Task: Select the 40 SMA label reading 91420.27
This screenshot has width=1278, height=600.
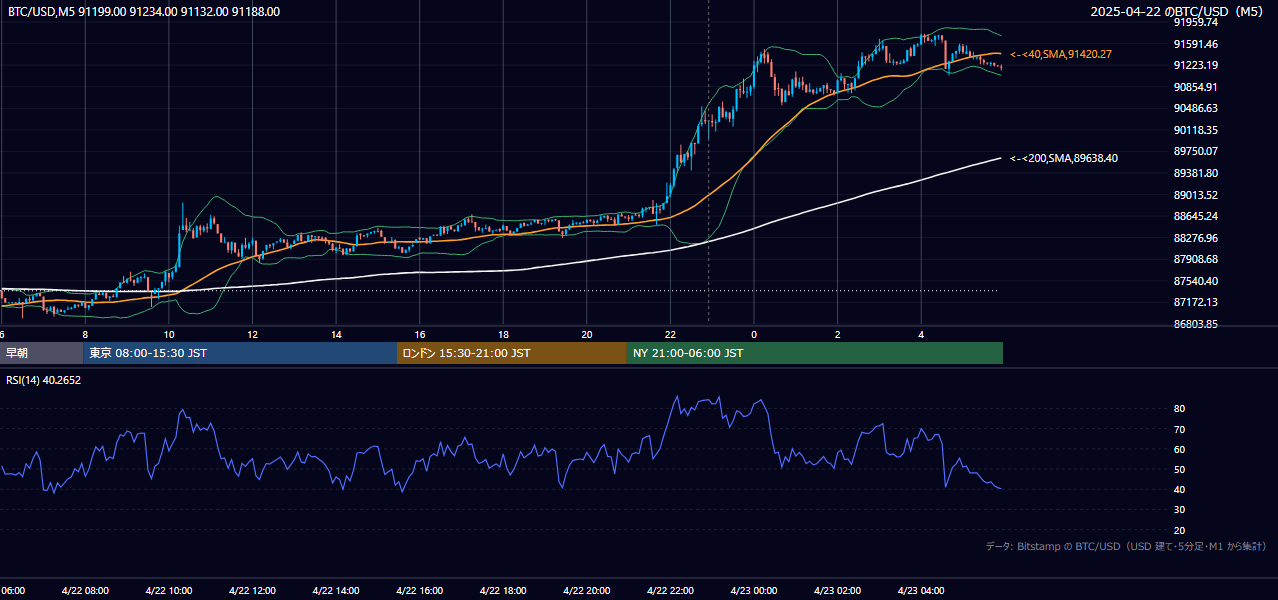Action: tap(1061, 54)
